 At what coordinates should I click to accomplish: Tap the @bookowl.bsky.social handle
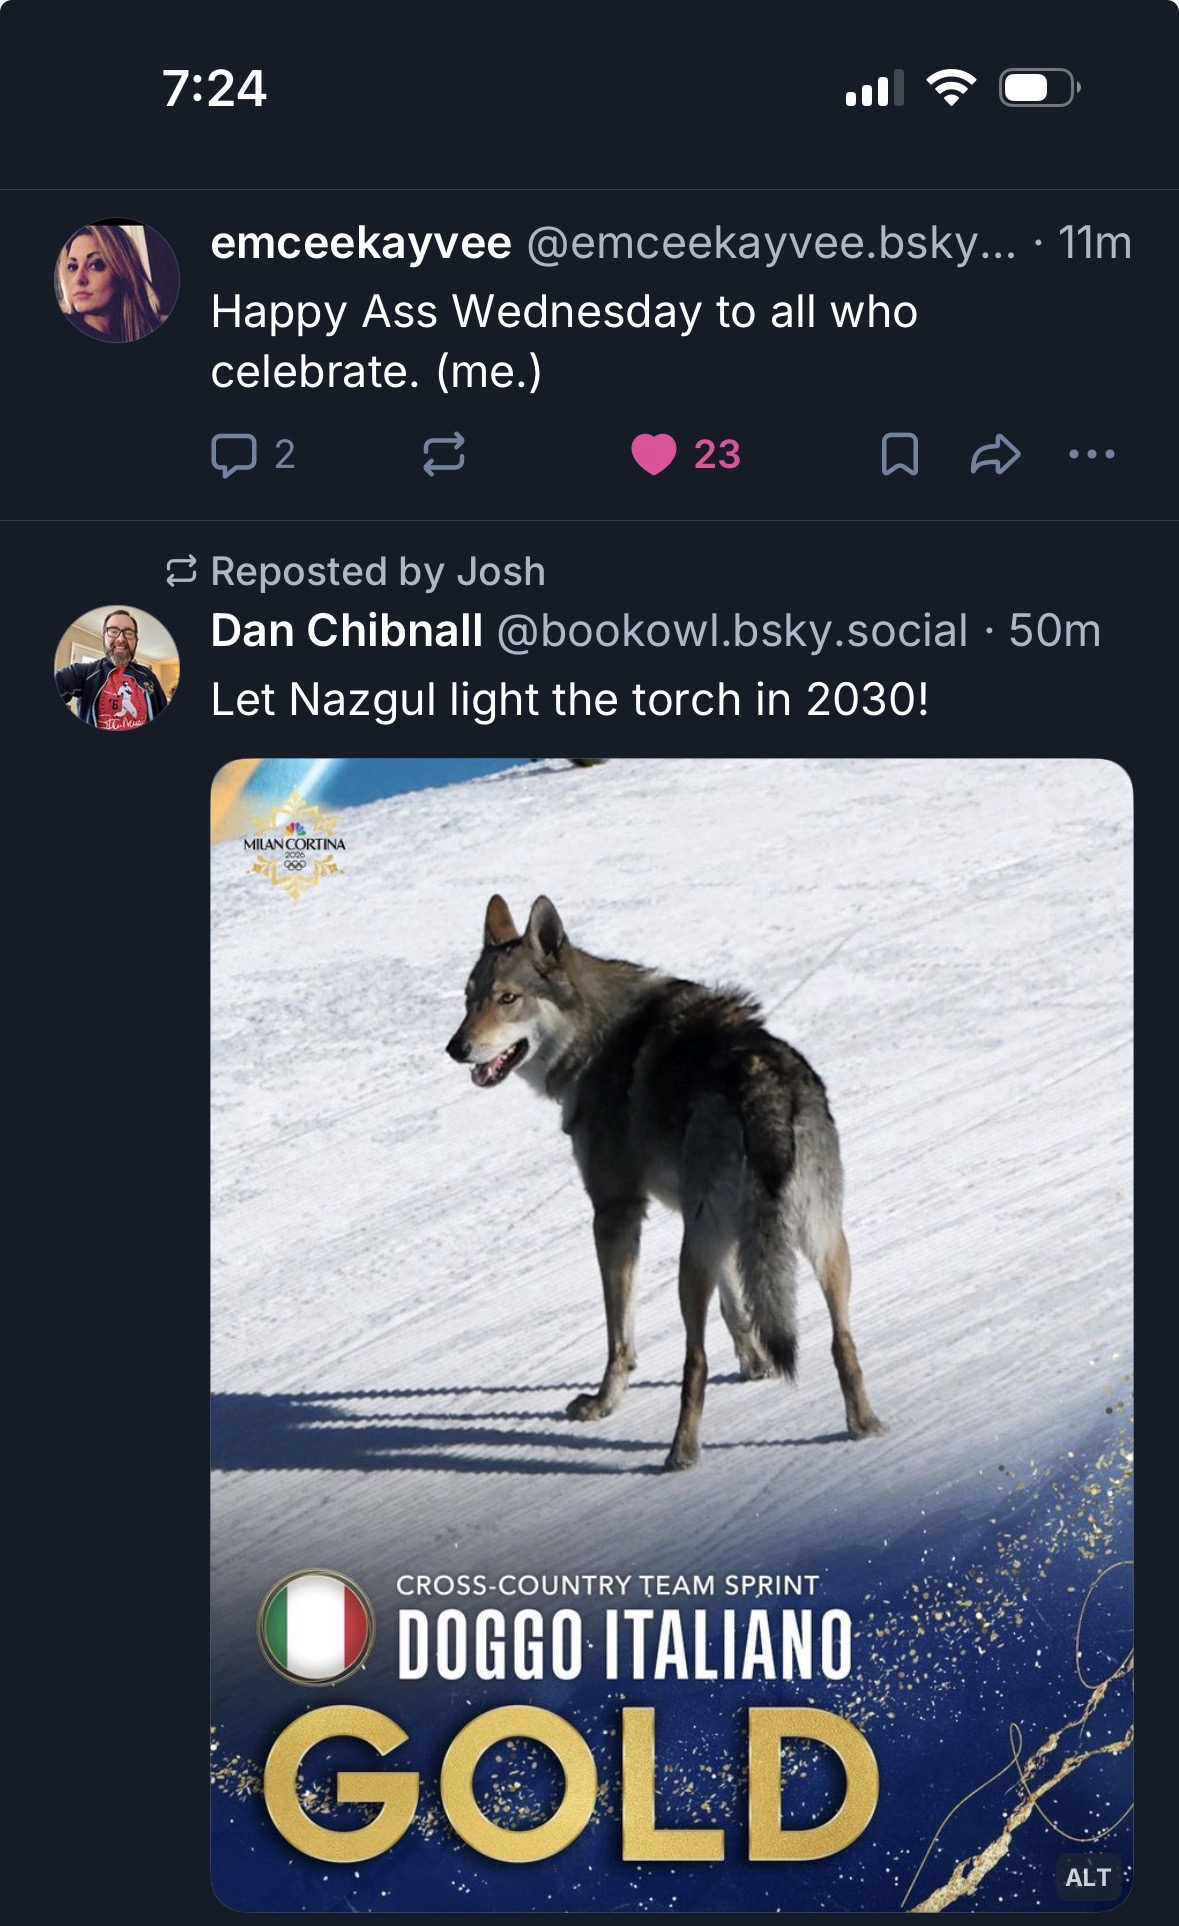731,631
